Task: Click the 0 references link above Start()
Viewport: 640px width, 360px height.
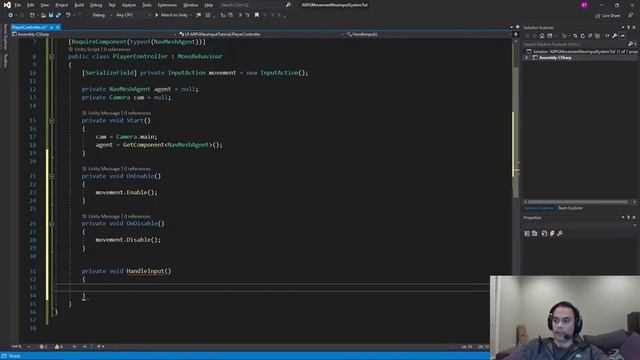Action: (x=137, y=113)
